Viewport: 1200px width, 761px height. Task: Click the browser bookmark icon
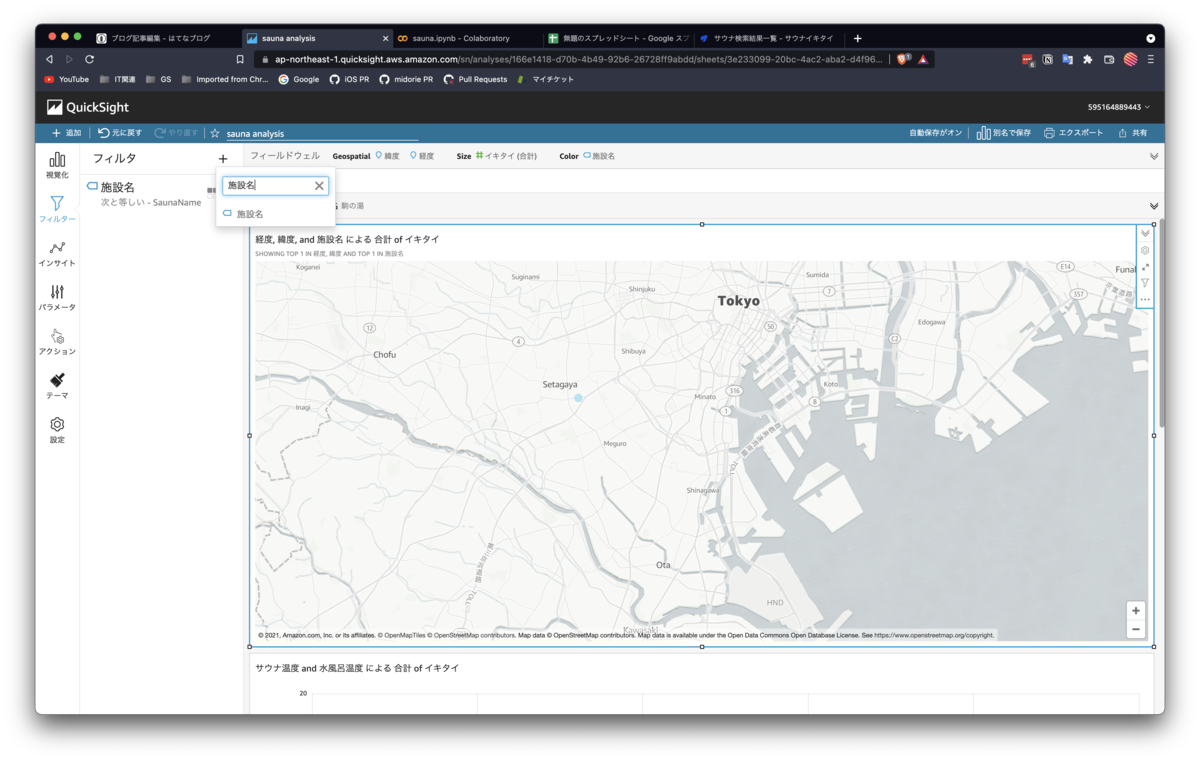[x=240, y=59]
